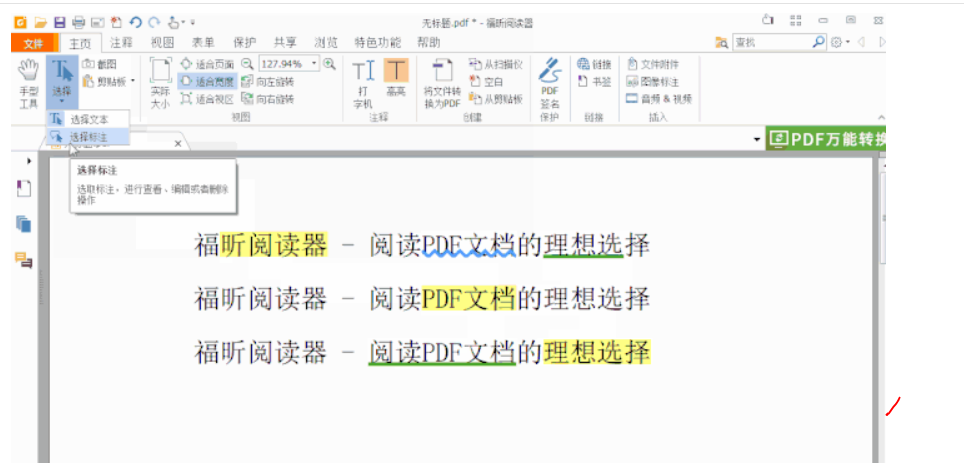Image resolution: width=964 pixels, height=463 pixels.
Task: Switch to the 主页 ribbon tab
Action: point(80,43)
